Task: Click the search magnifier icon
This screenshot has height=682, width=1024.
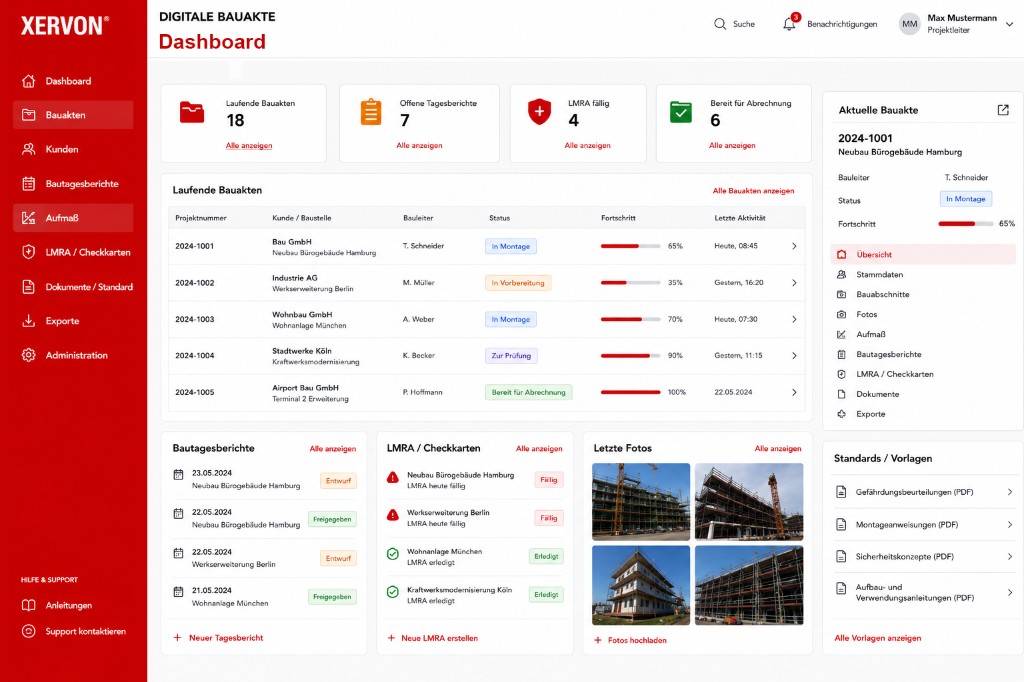Action: tap(720, 24)
